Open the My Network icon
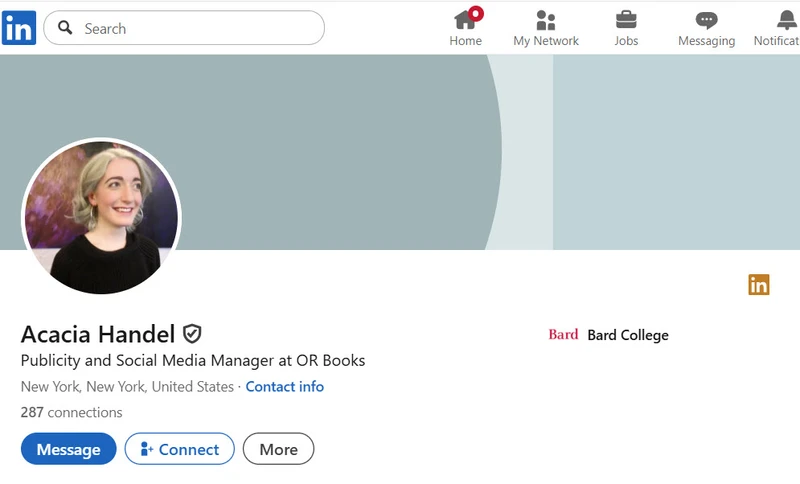 point(545,20)
